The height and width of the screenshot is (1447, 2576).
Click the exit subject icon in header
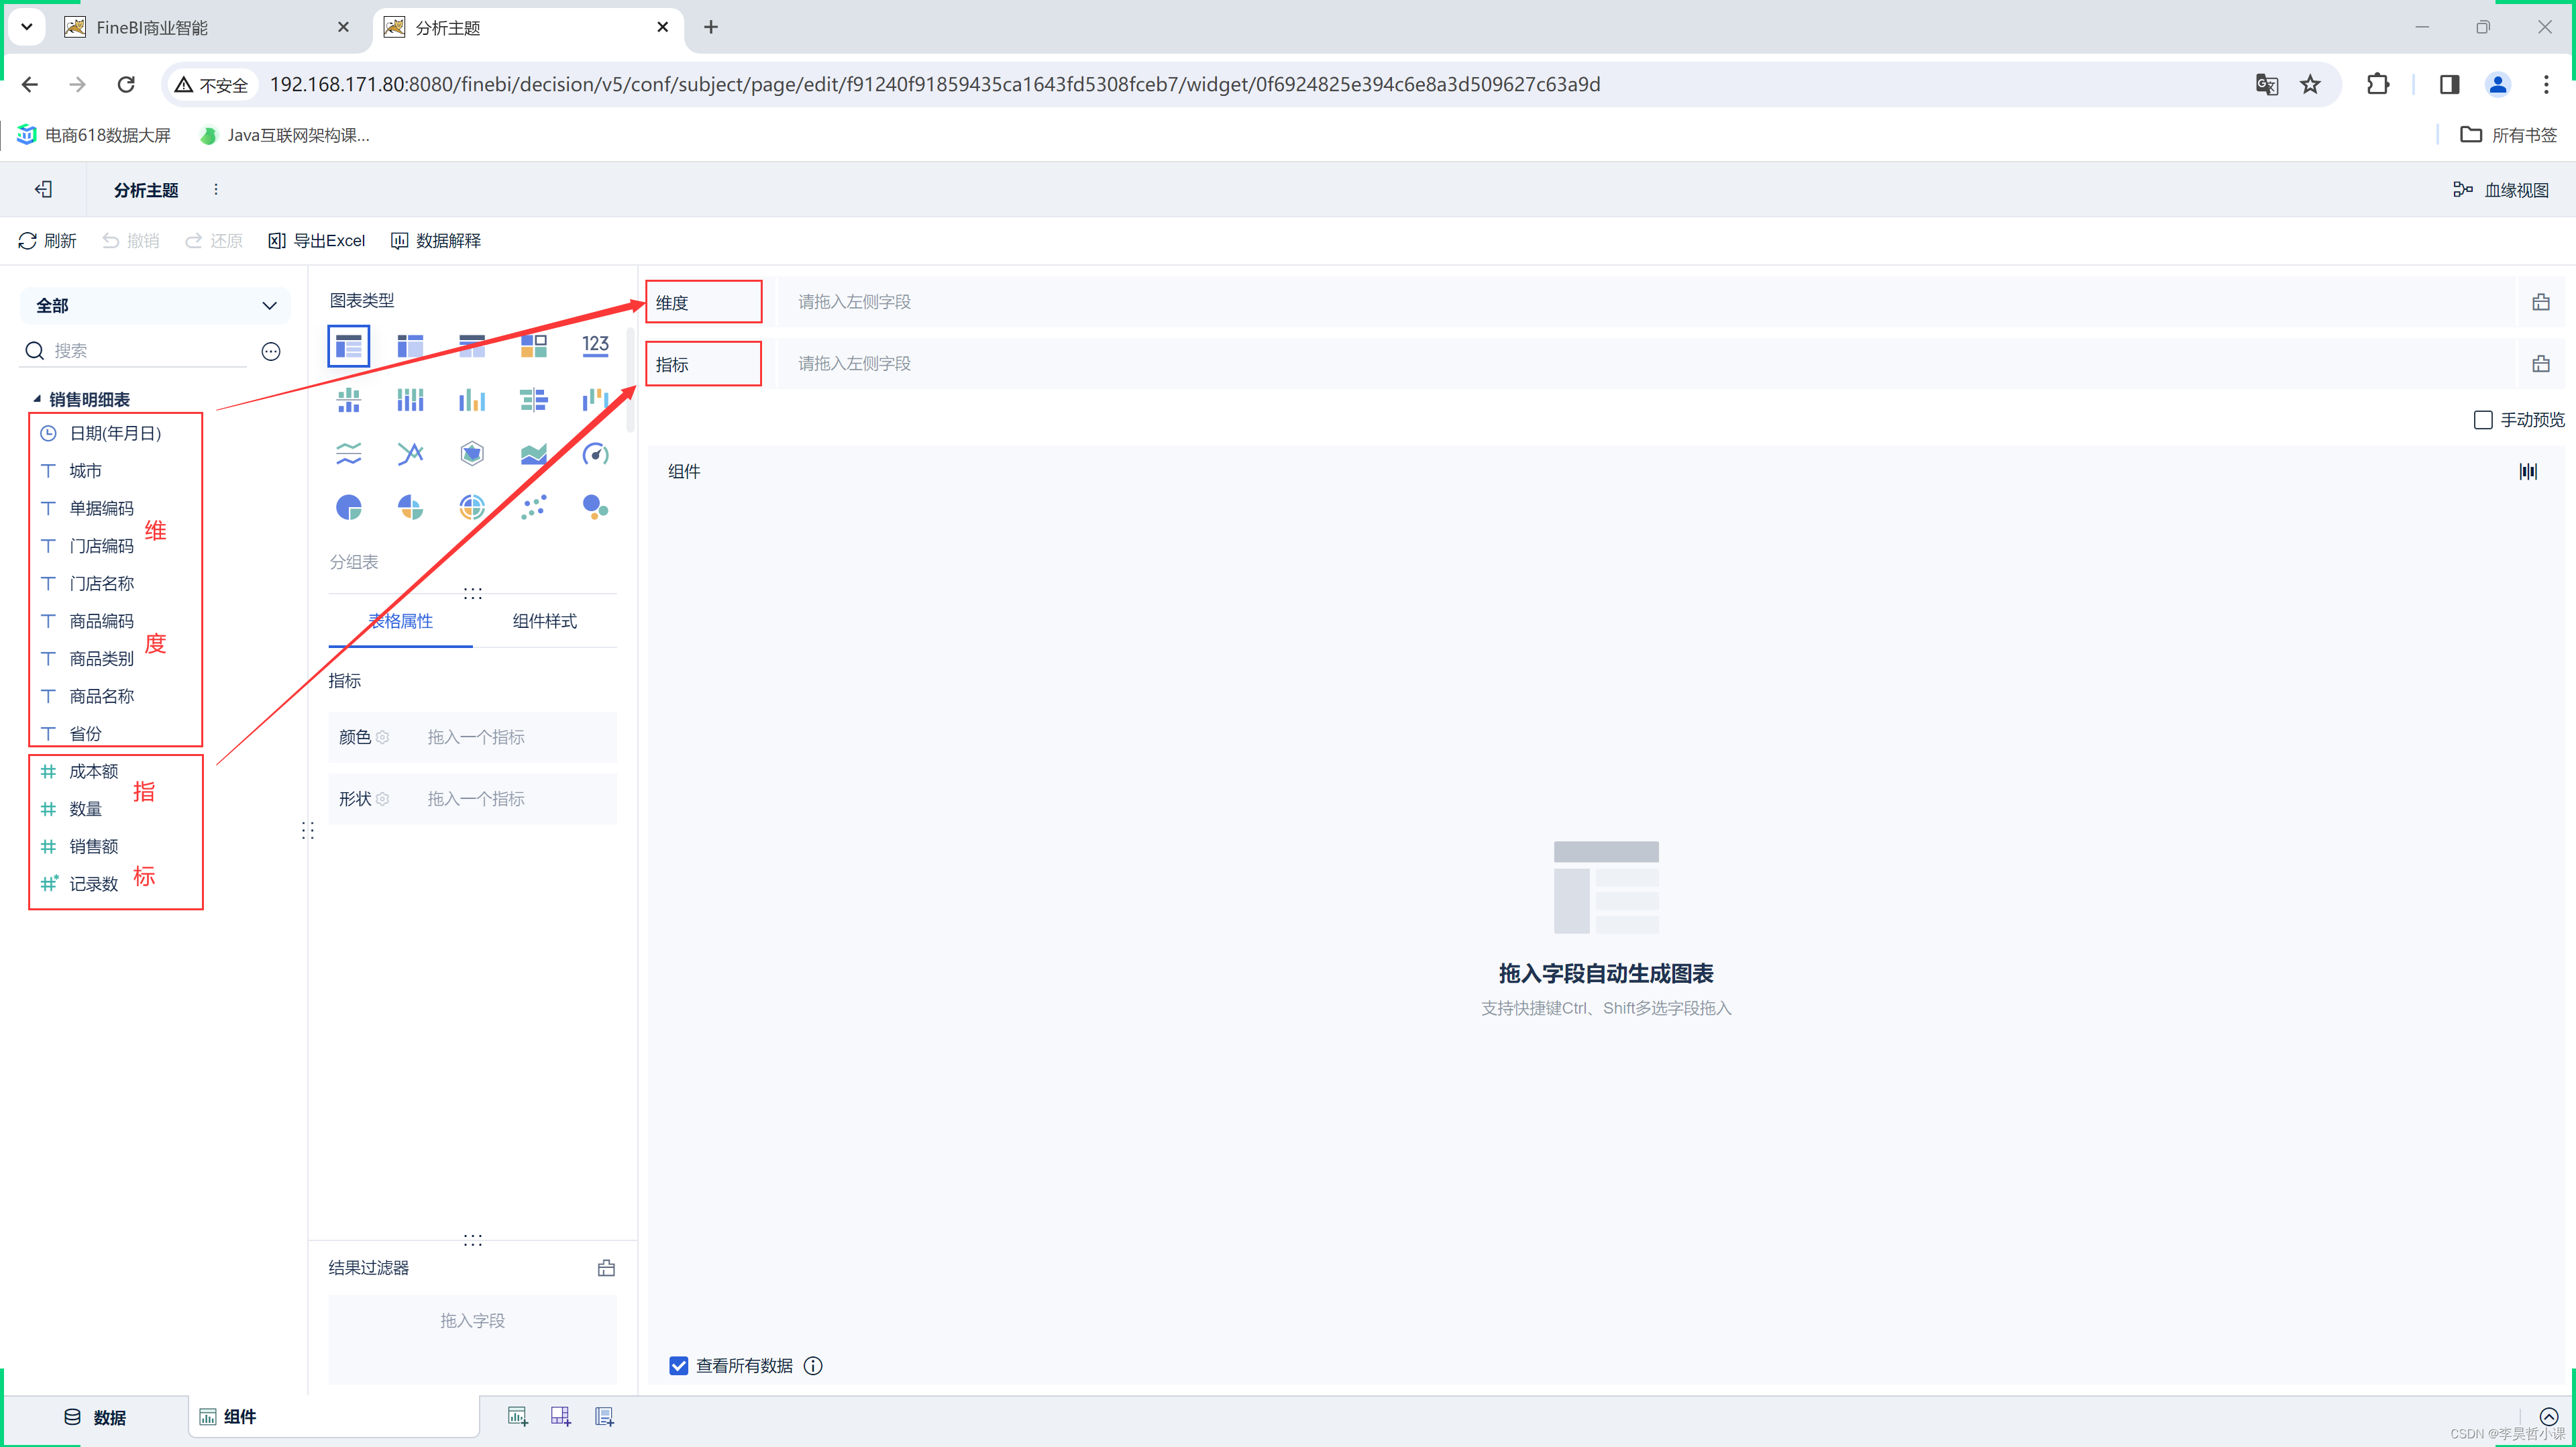click(43, 189)
